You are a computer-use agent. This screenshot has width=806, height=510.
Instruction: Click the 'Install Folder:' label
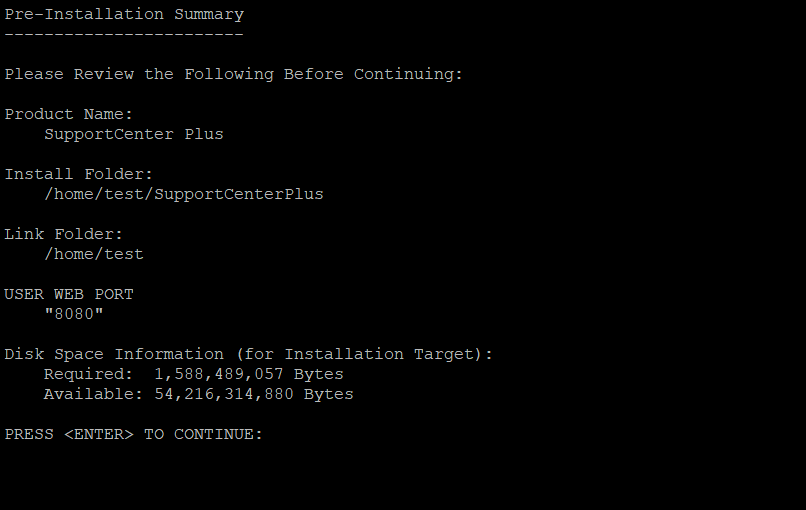79,174
